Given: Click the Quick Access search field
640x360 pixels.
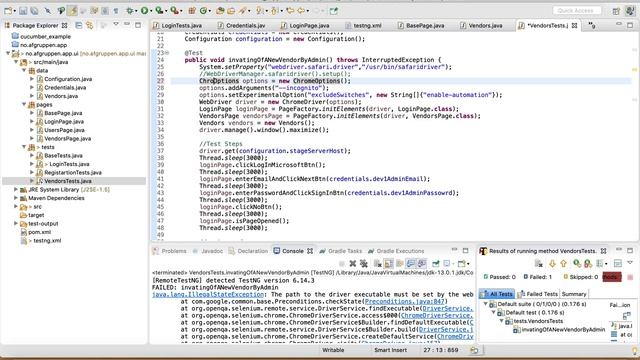Looking at the screenshot, I should [577, 10].
